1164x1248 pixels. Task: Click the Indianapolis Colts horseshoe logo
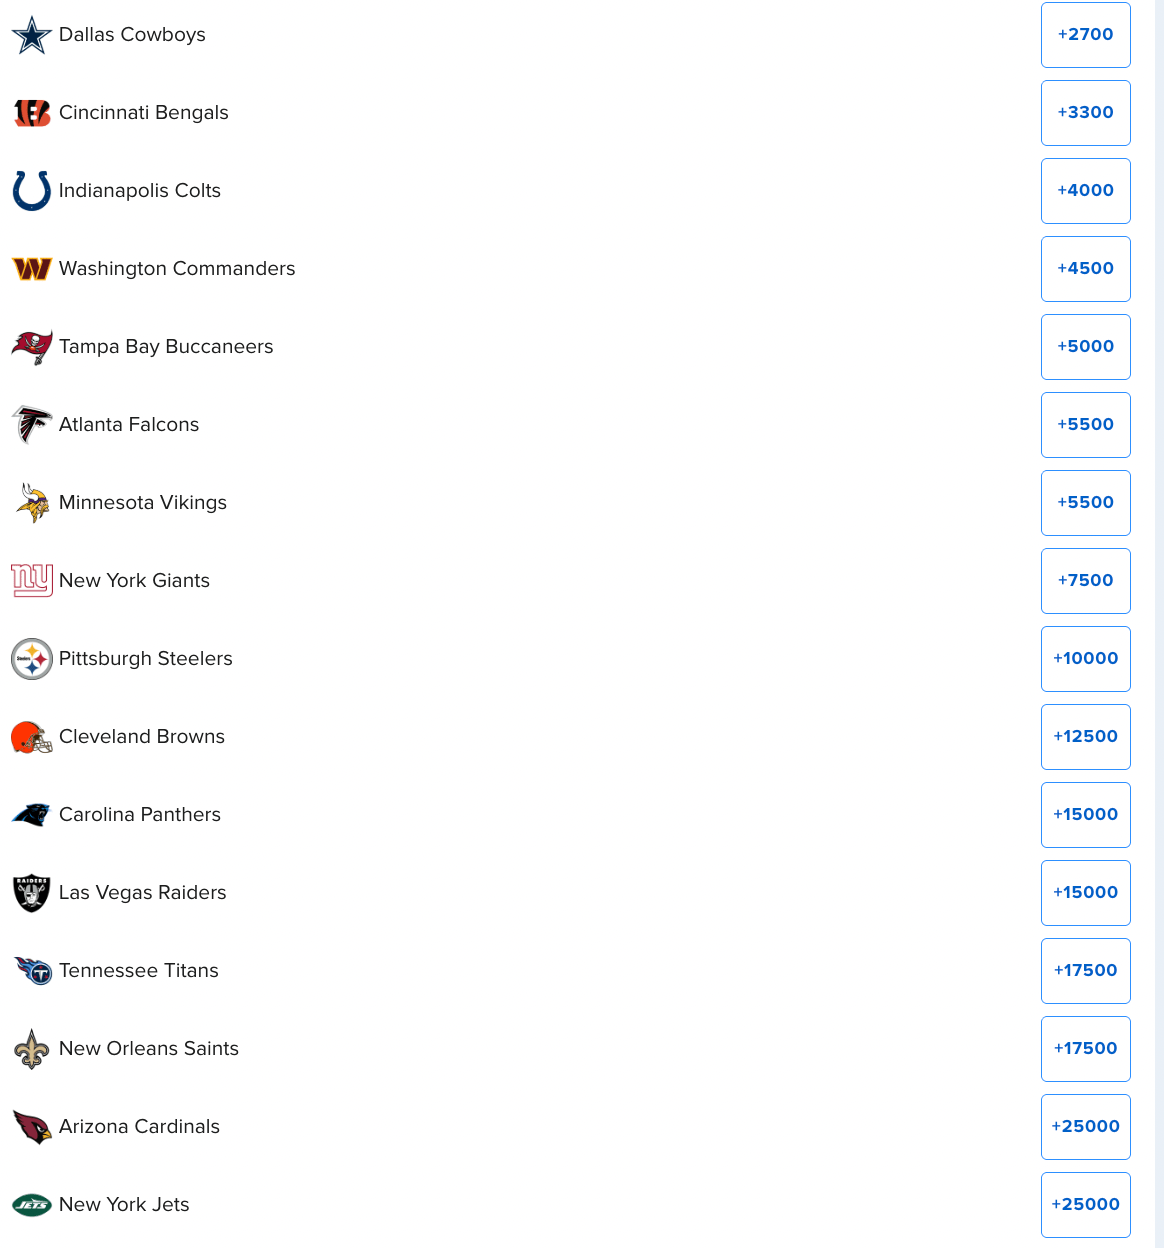32,191
